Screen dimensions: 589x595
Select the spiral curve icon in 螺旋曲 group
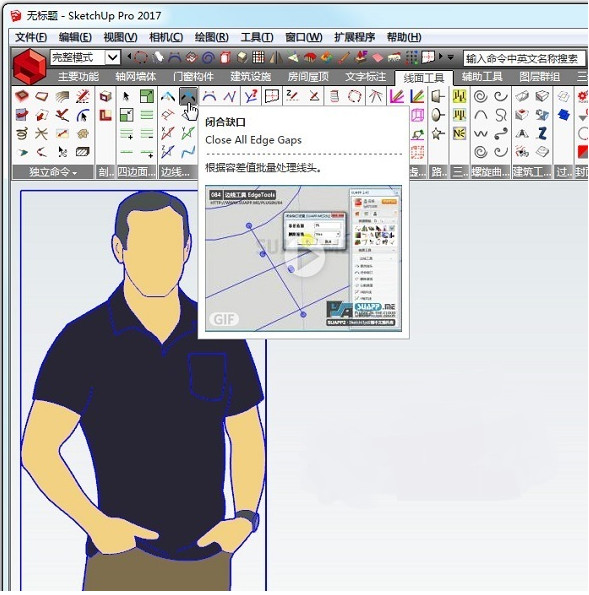tap(480, 96)
